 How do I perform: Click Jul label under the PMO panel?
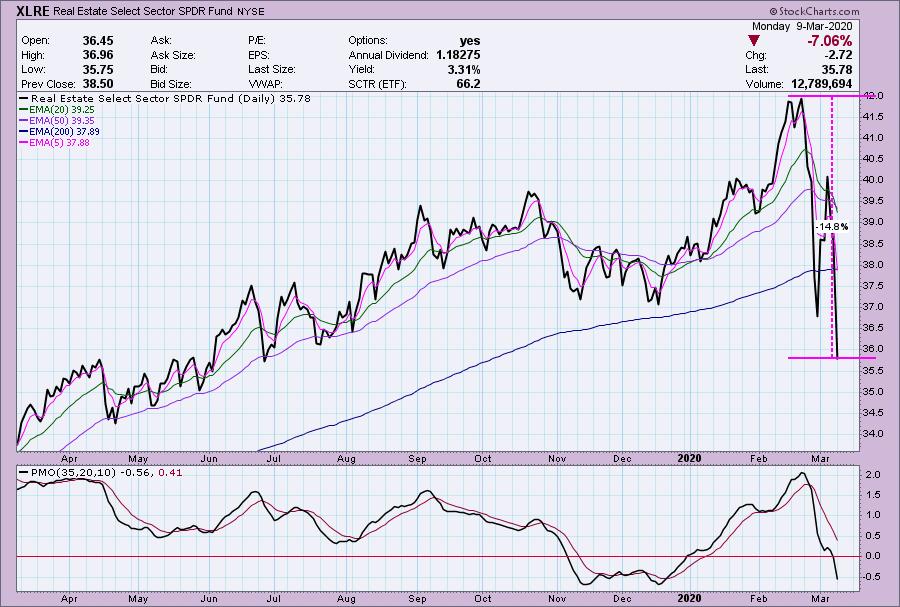point(274,598)
